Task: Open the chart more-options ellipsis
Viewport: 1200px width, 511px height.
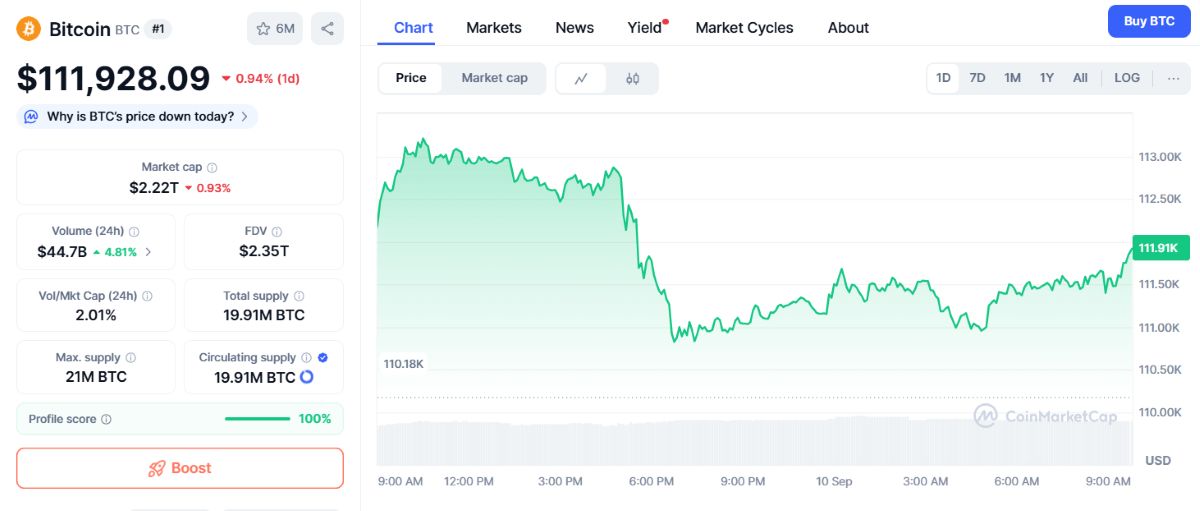Action: pyautogui.click(x=1173, y=78)
